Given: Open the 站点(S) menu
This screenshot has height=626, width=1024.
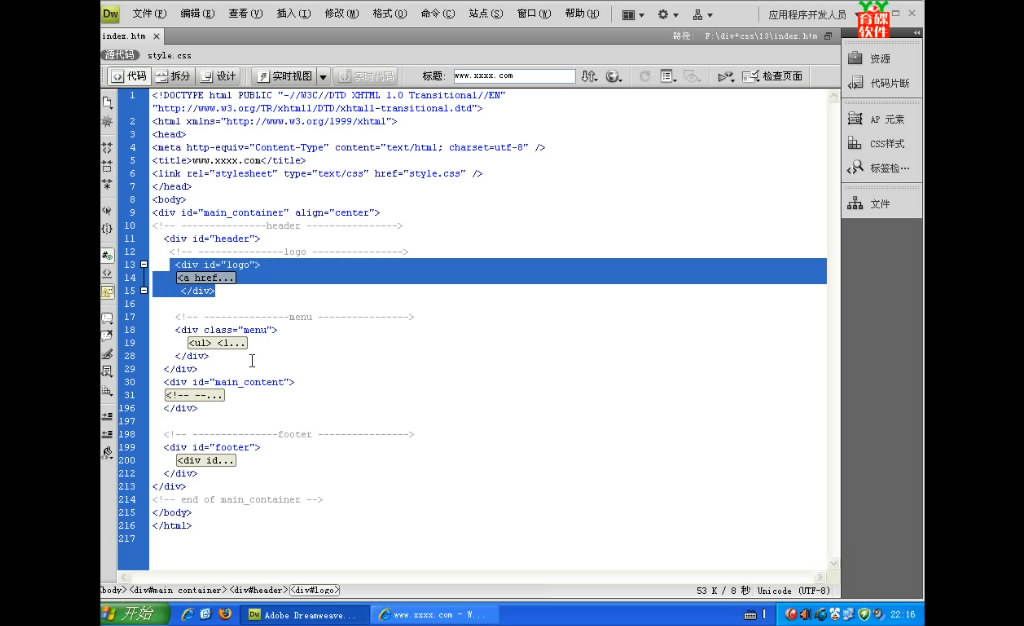Looking at the screenshot, I should (486, 14).
